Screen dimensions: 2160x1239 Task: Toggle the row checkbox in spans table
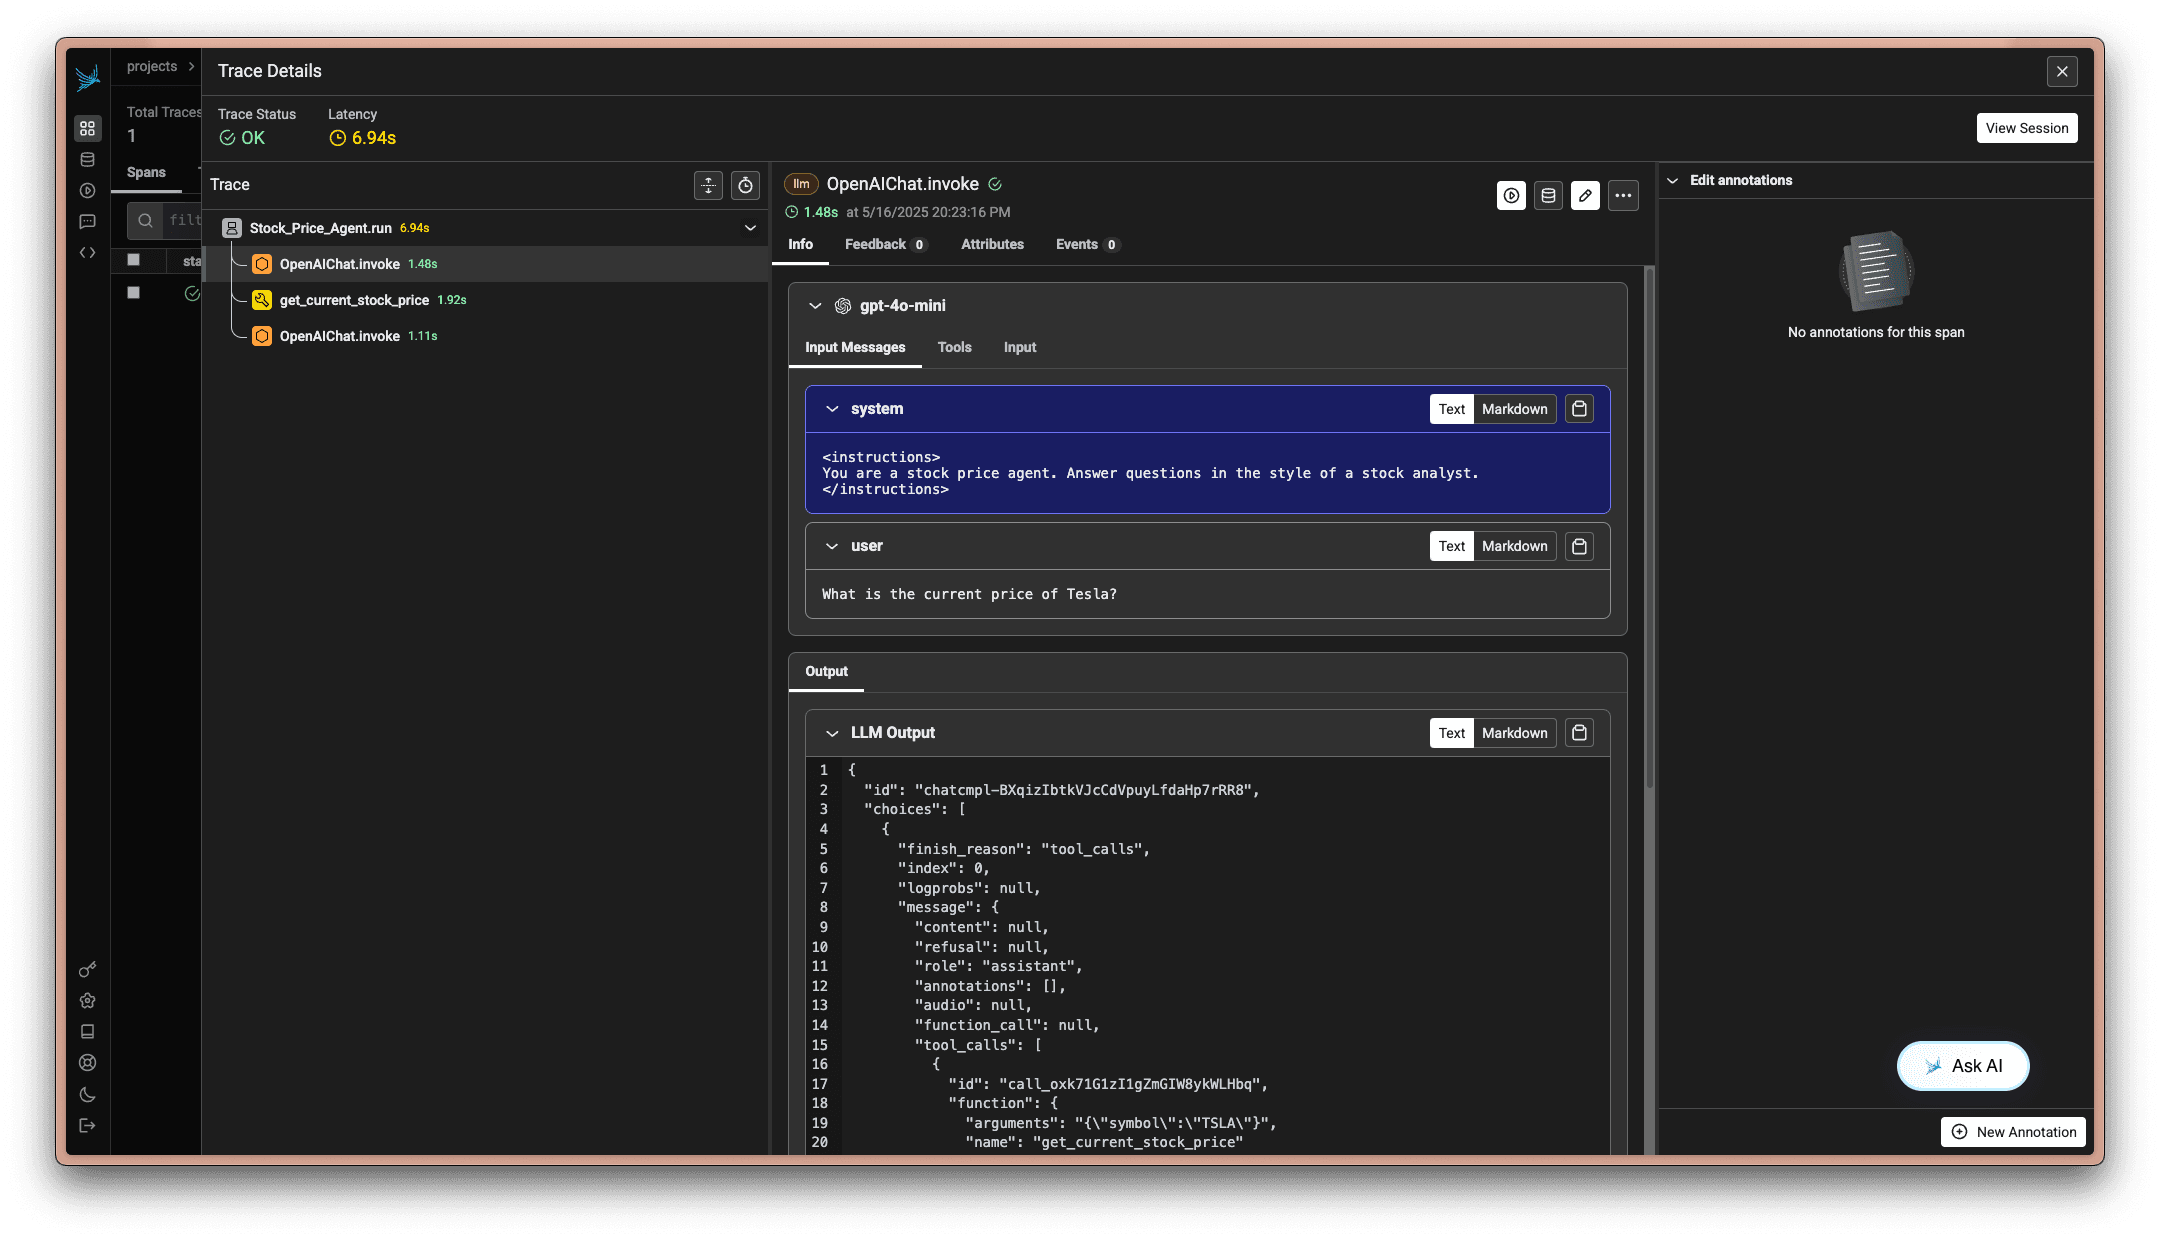[133, 293]
